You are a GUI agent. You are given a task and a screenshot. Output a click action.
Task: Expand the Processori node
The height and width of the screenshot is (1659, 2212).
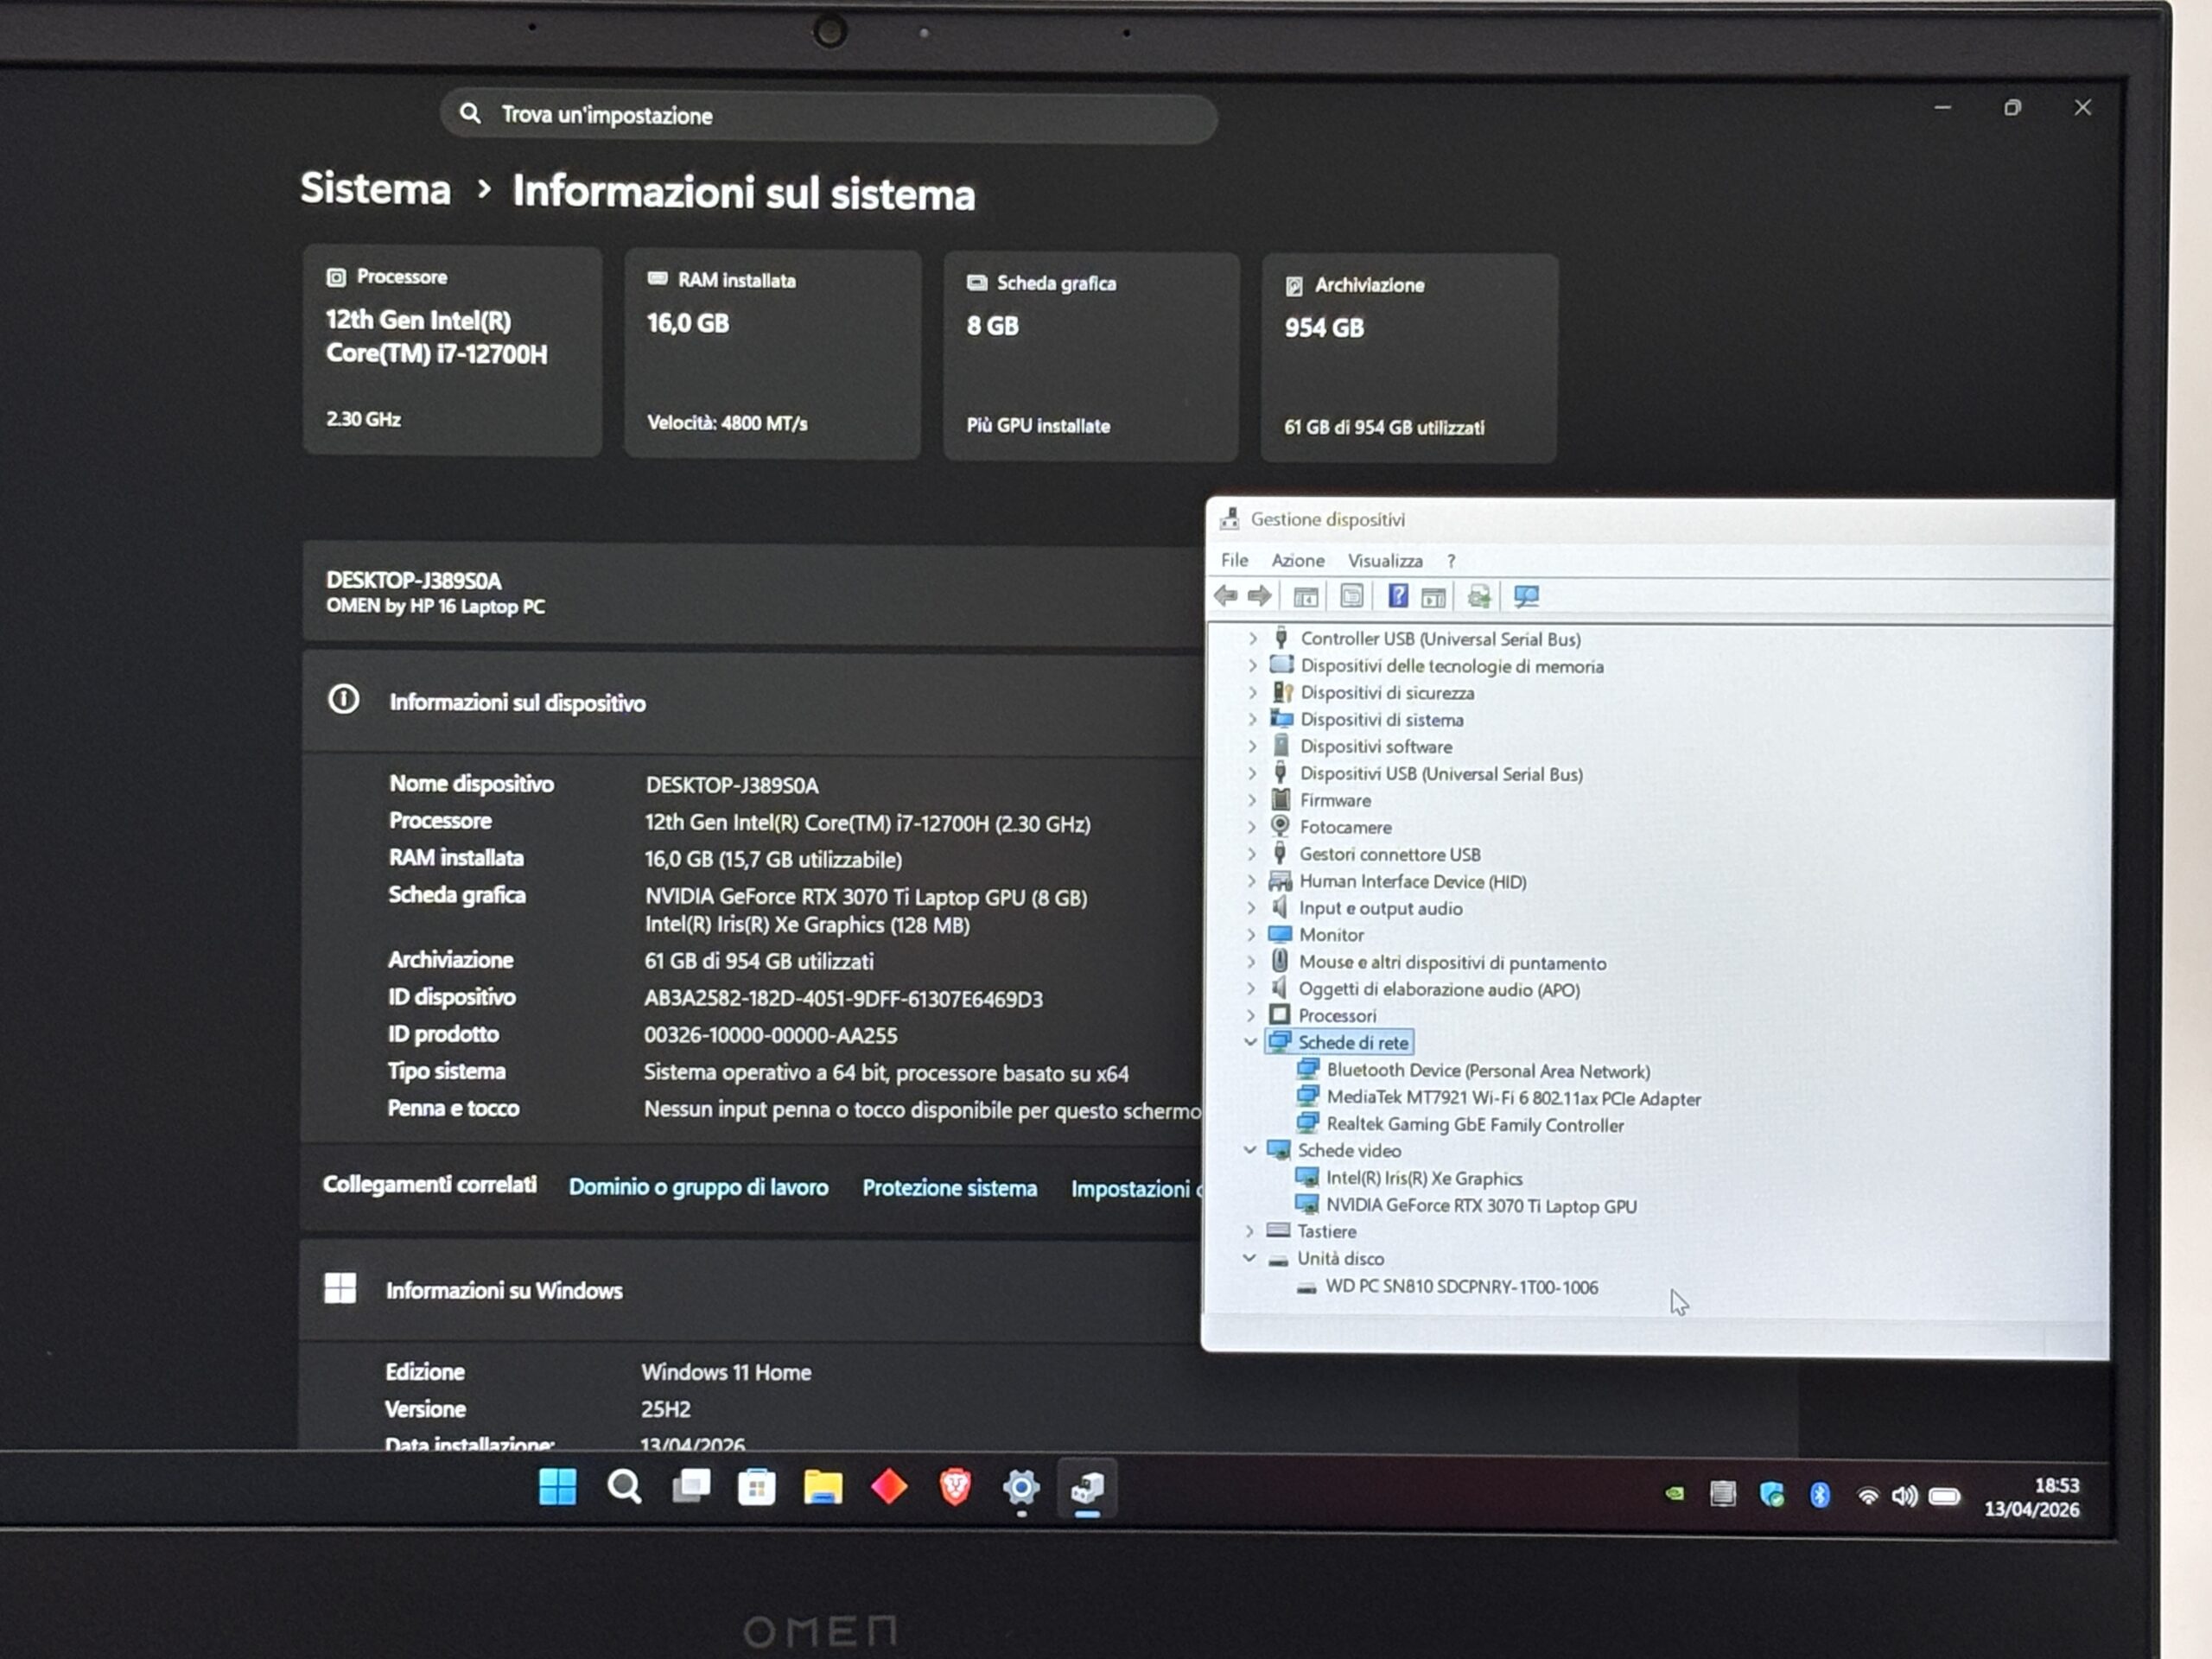pyautogui.click(x=1251, y=1015)
